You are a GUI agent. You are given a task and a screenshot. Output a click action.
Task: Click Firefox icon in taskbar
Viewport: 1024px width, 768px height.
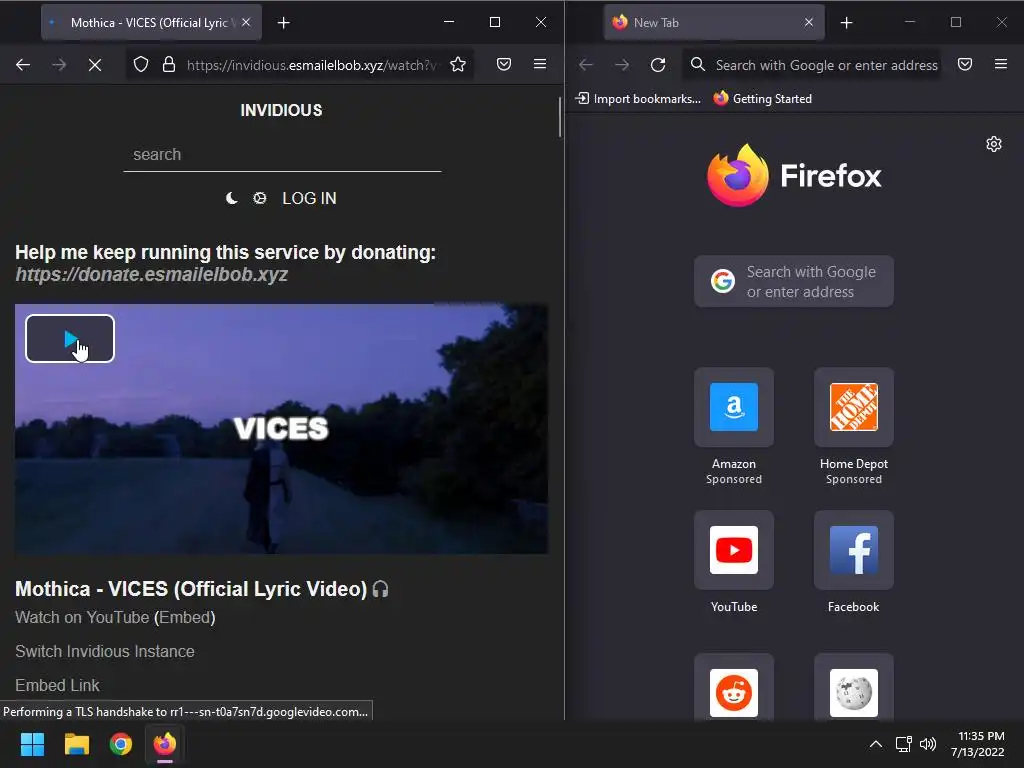[165, 744]
